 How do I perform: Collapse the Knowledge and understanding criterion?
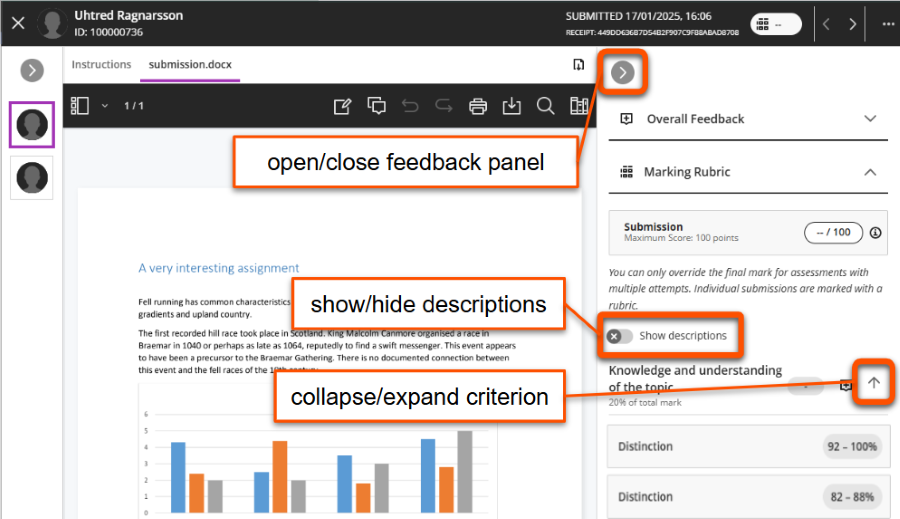point(873,383)
